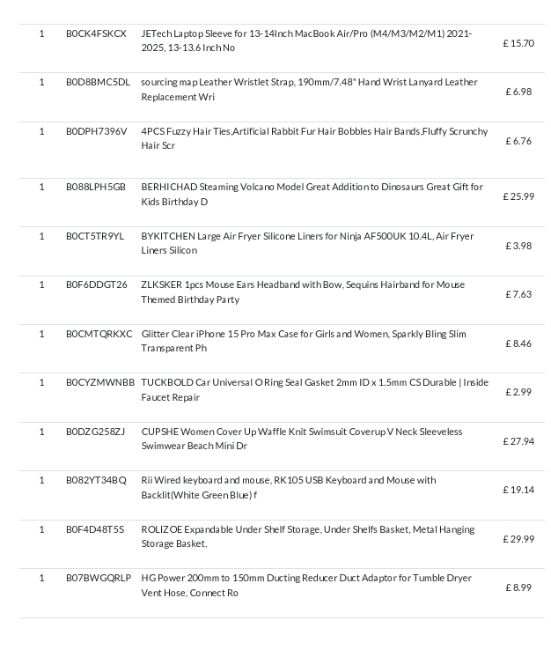Viewport: 551px width, 650px height.
Task: Select HG Power Ducting Reducer description
Action: coord(306,585)
